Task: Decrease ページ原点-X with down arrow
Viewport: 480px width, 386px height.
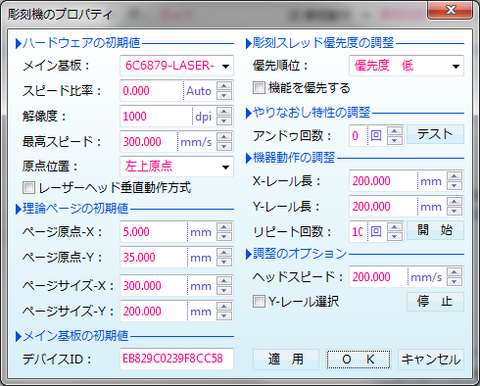Action: [224, 236]
